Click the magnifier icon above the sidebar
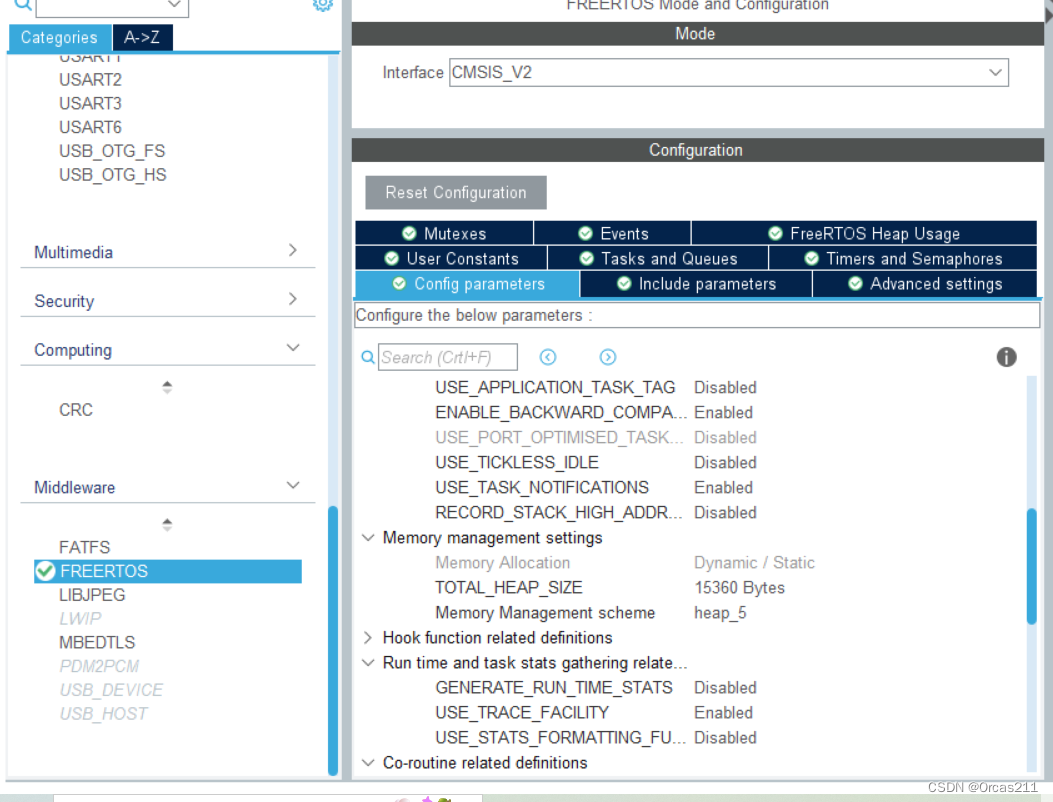The height and width of the screenshot is (802, 1053). pos(20,6)
